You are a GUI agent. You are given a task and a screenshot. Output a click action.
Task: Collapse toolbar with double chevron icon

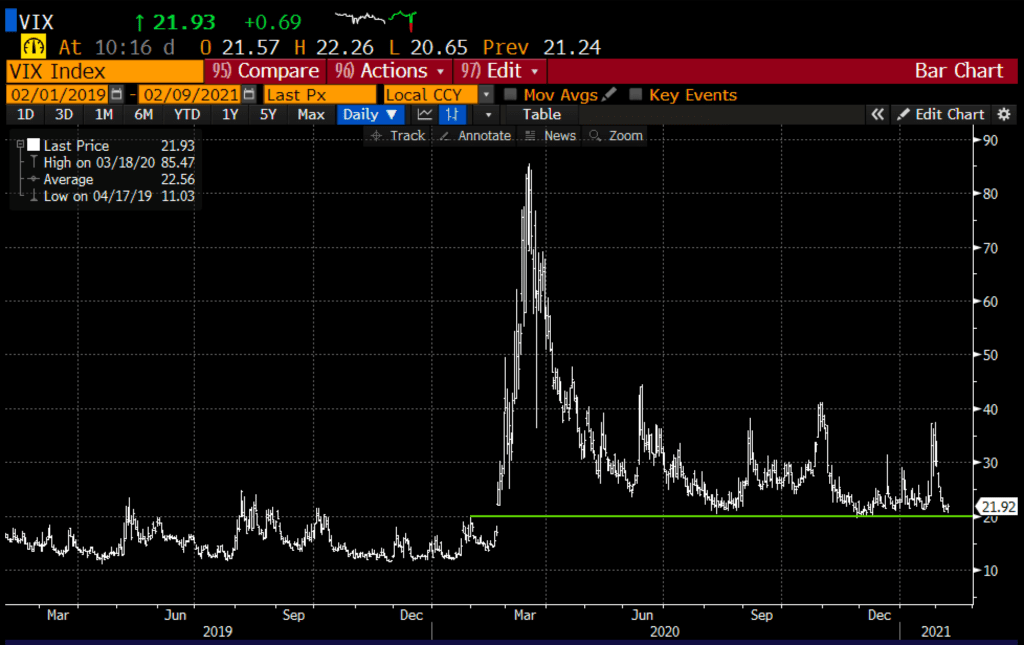pyautogui.click(x=877, y=115)
